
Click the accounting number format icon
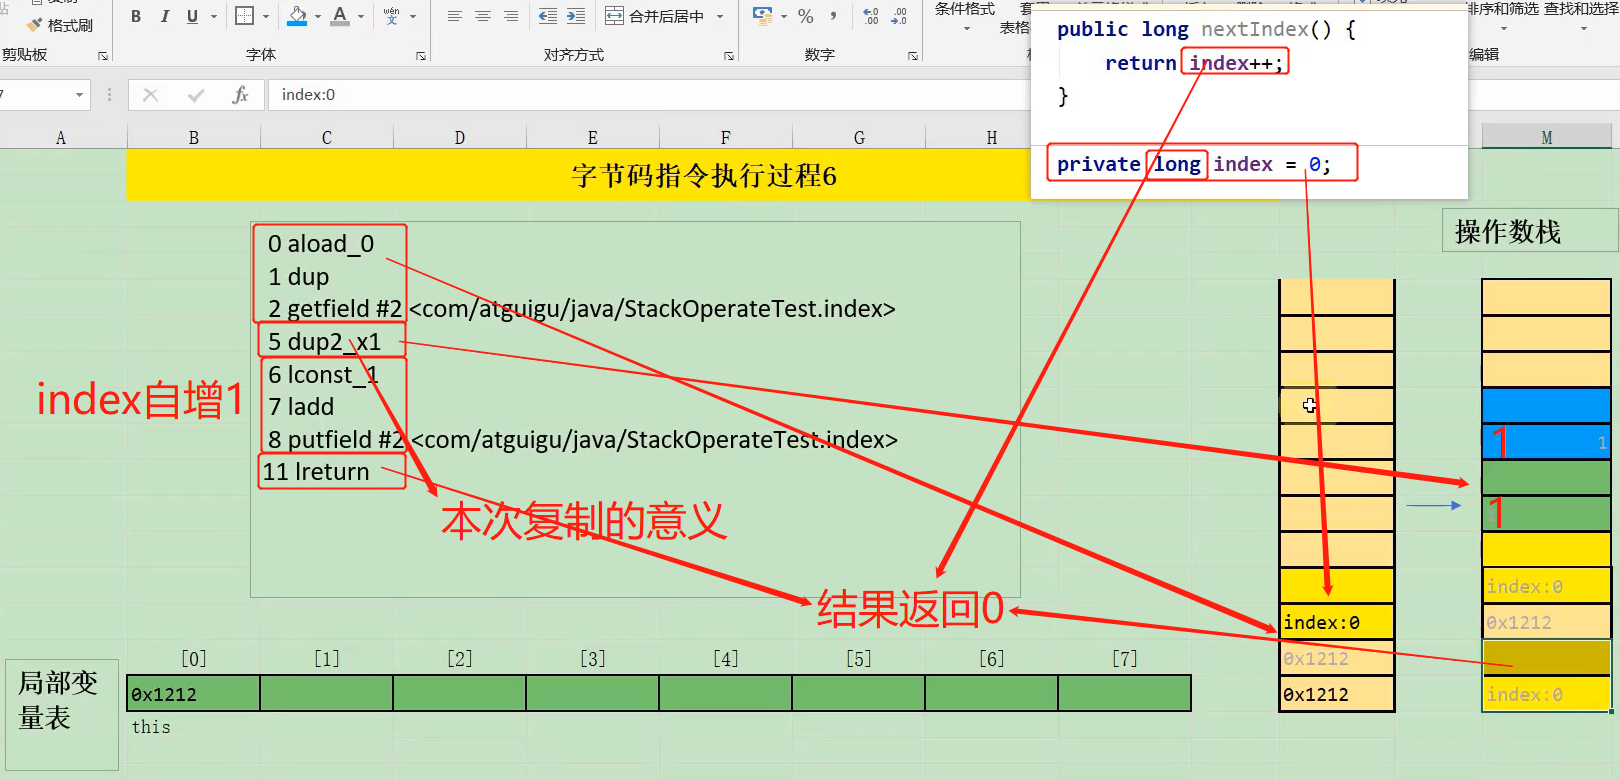point(763,16)
